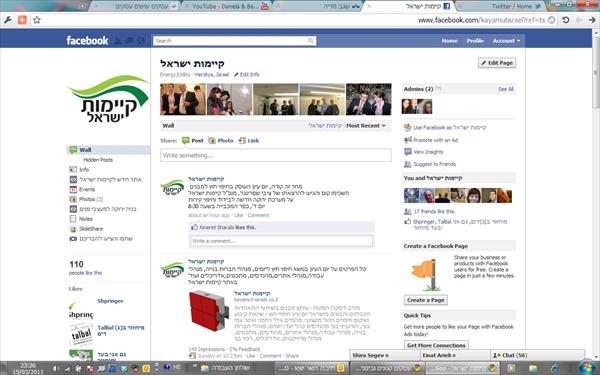
Task: Click the Write a comment field
Action: pos(282,241)
